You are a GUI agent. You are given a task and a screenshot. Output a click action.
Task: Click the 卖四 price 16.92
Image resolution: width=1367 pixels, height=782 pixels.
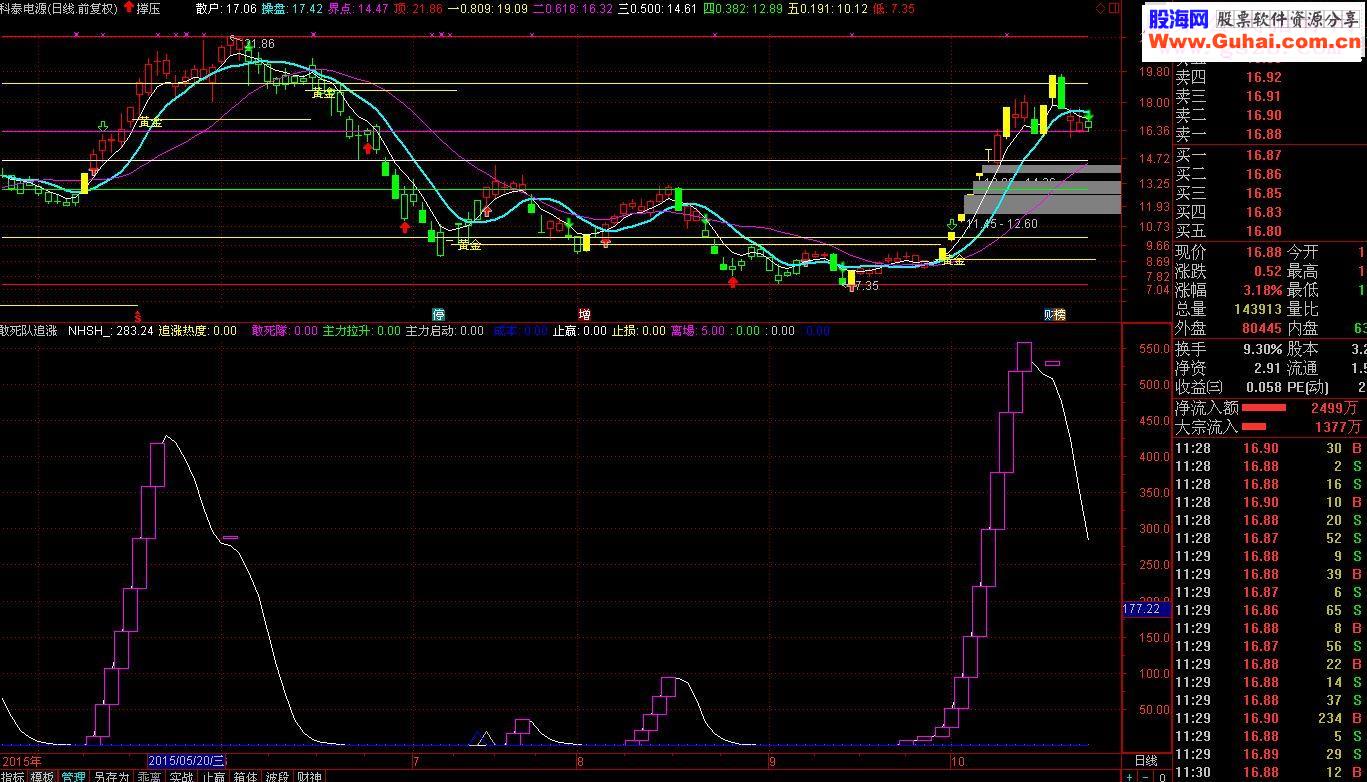pyautogui.click(x=1262, y=77)
